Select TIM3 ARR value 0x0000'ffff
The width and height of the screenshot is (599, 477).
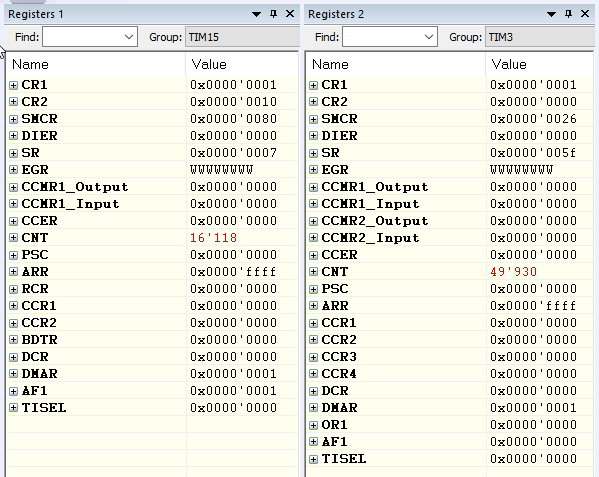click(x=533, y=306)
